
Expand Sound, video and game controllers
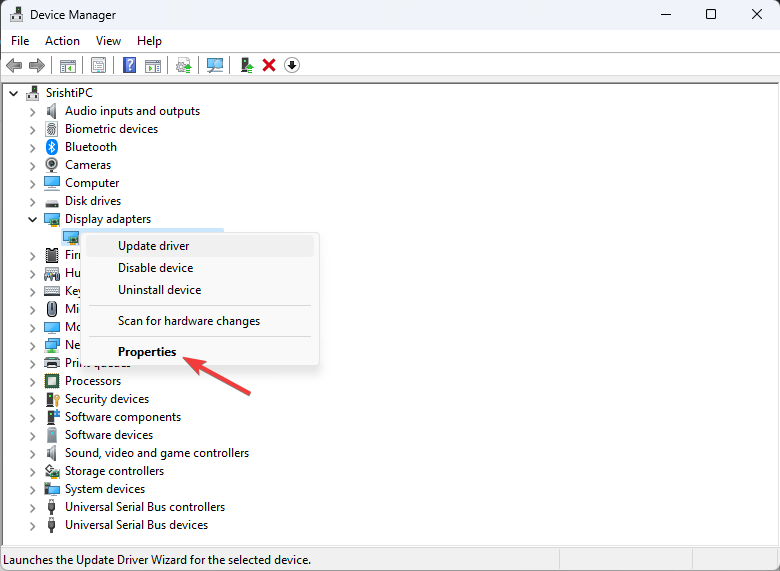(x=33, y=454)
